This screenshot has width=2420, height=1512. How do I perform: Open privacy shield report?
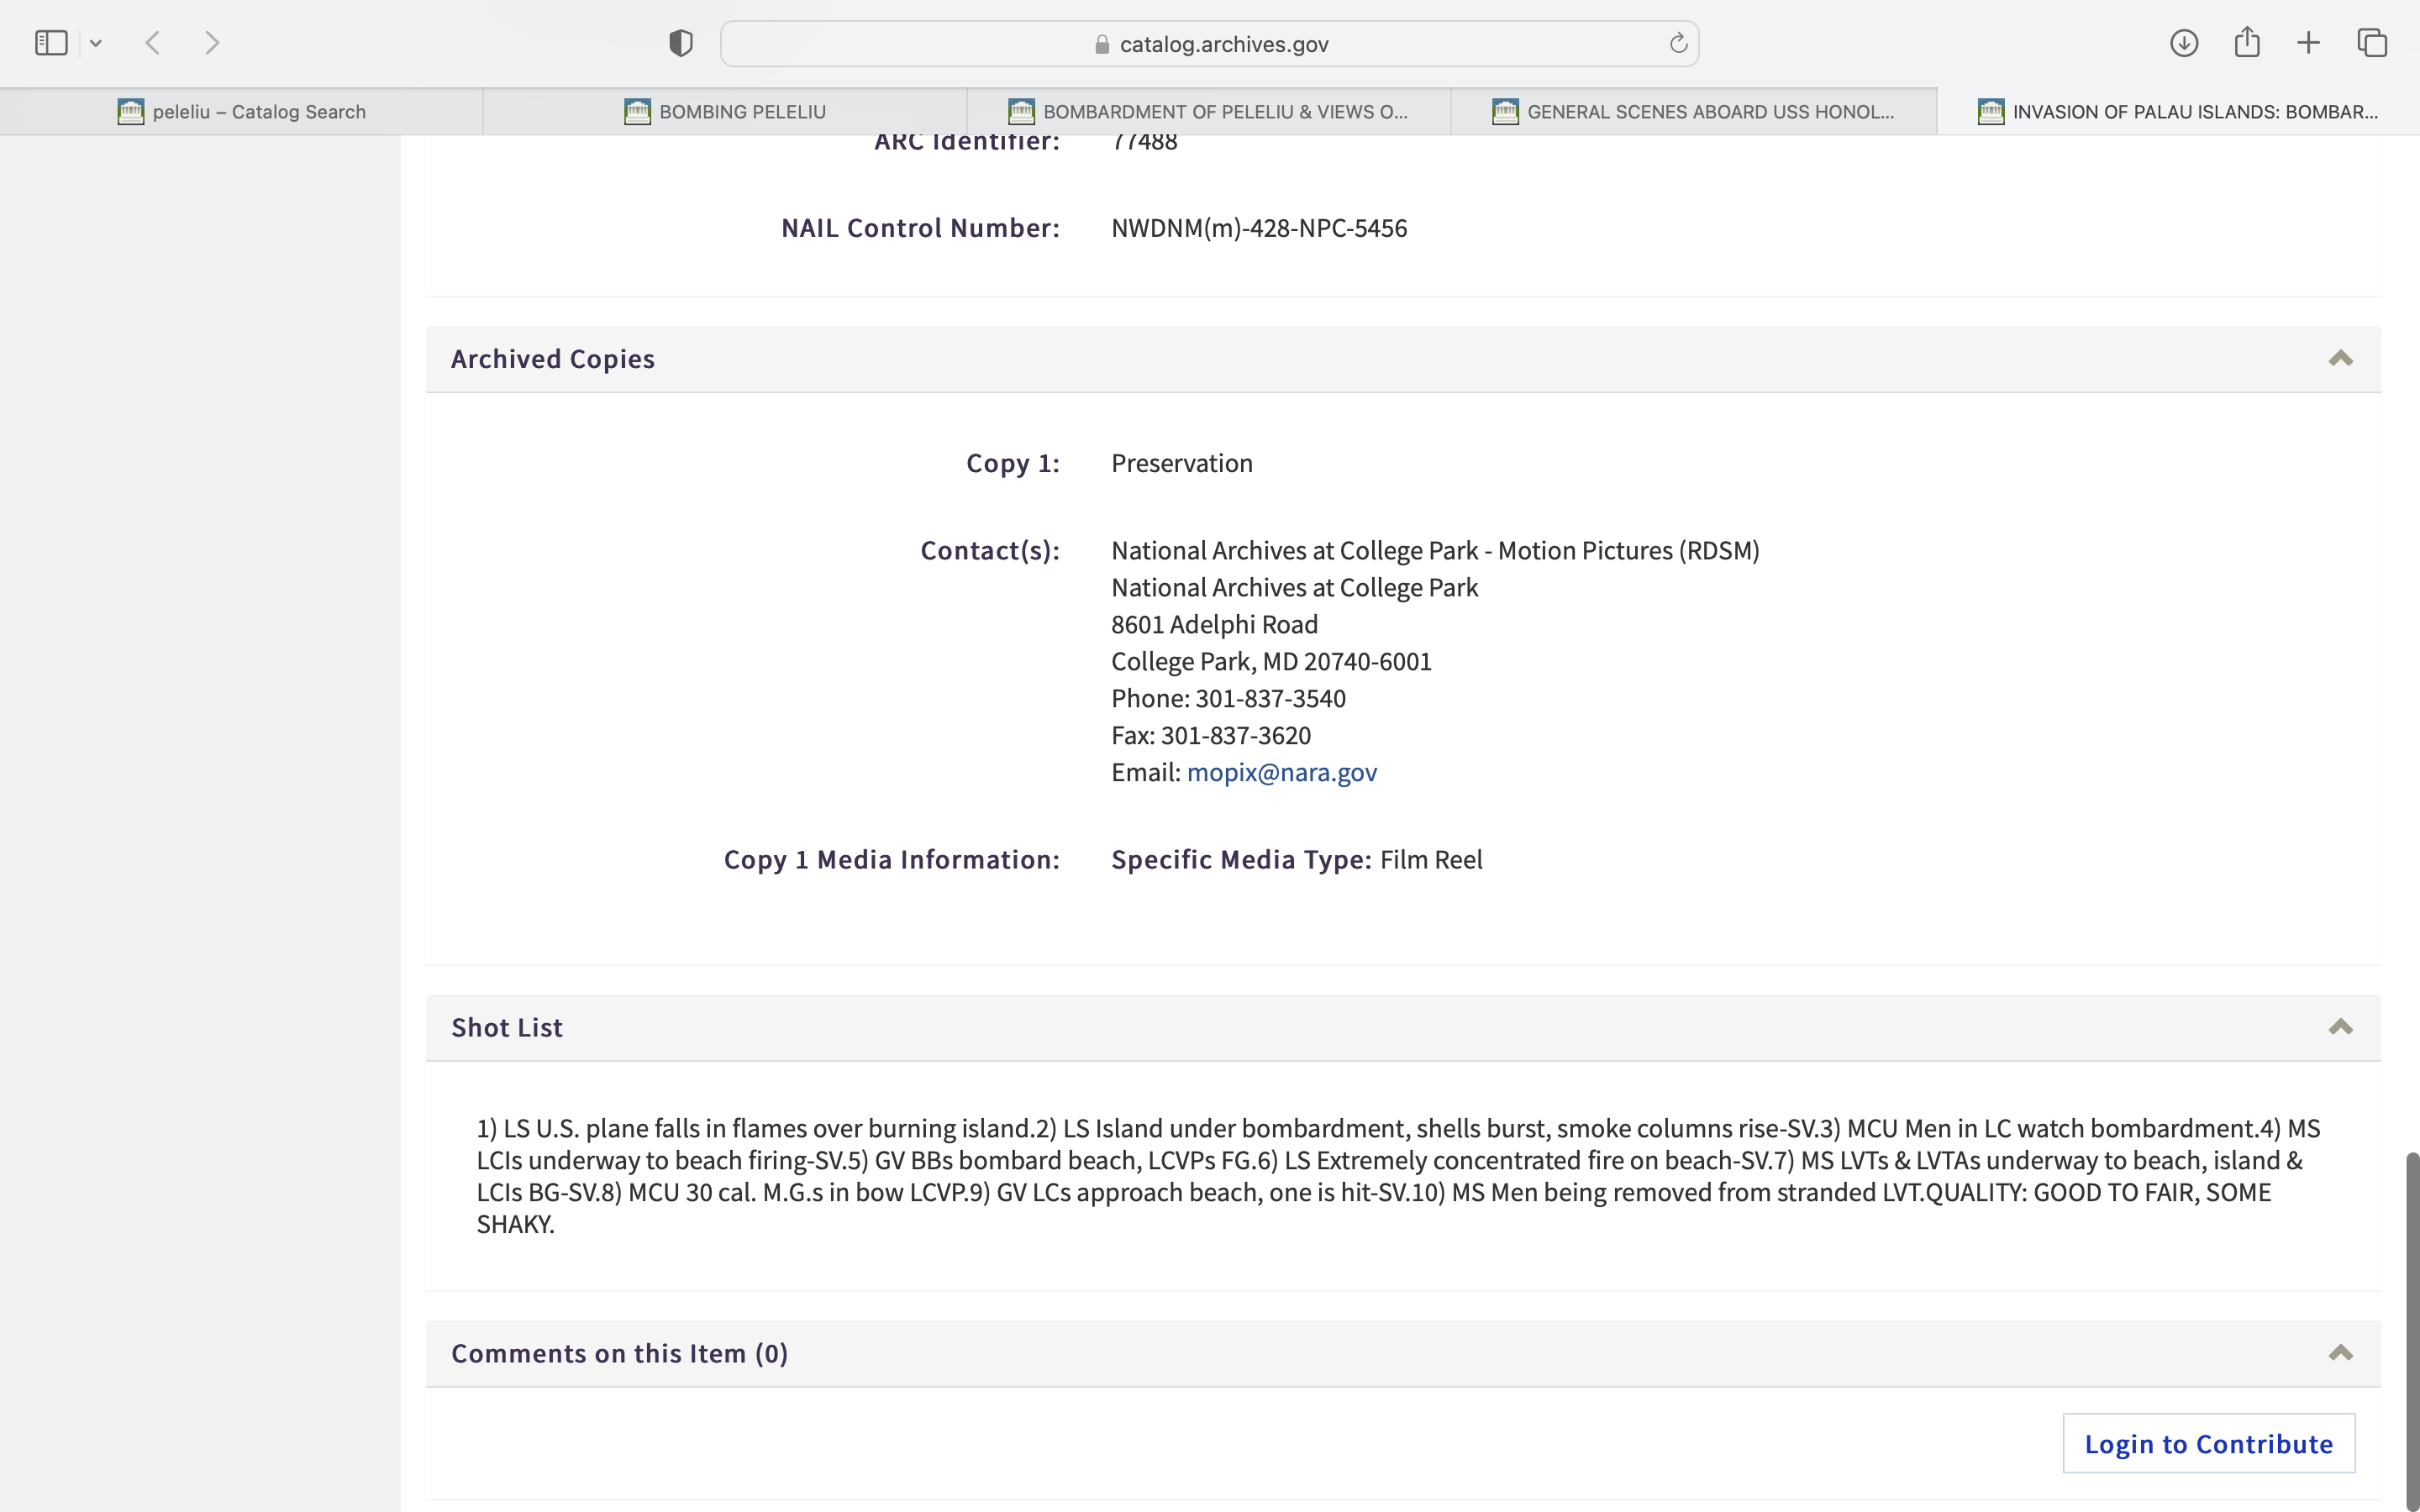[x=681, y=43]
